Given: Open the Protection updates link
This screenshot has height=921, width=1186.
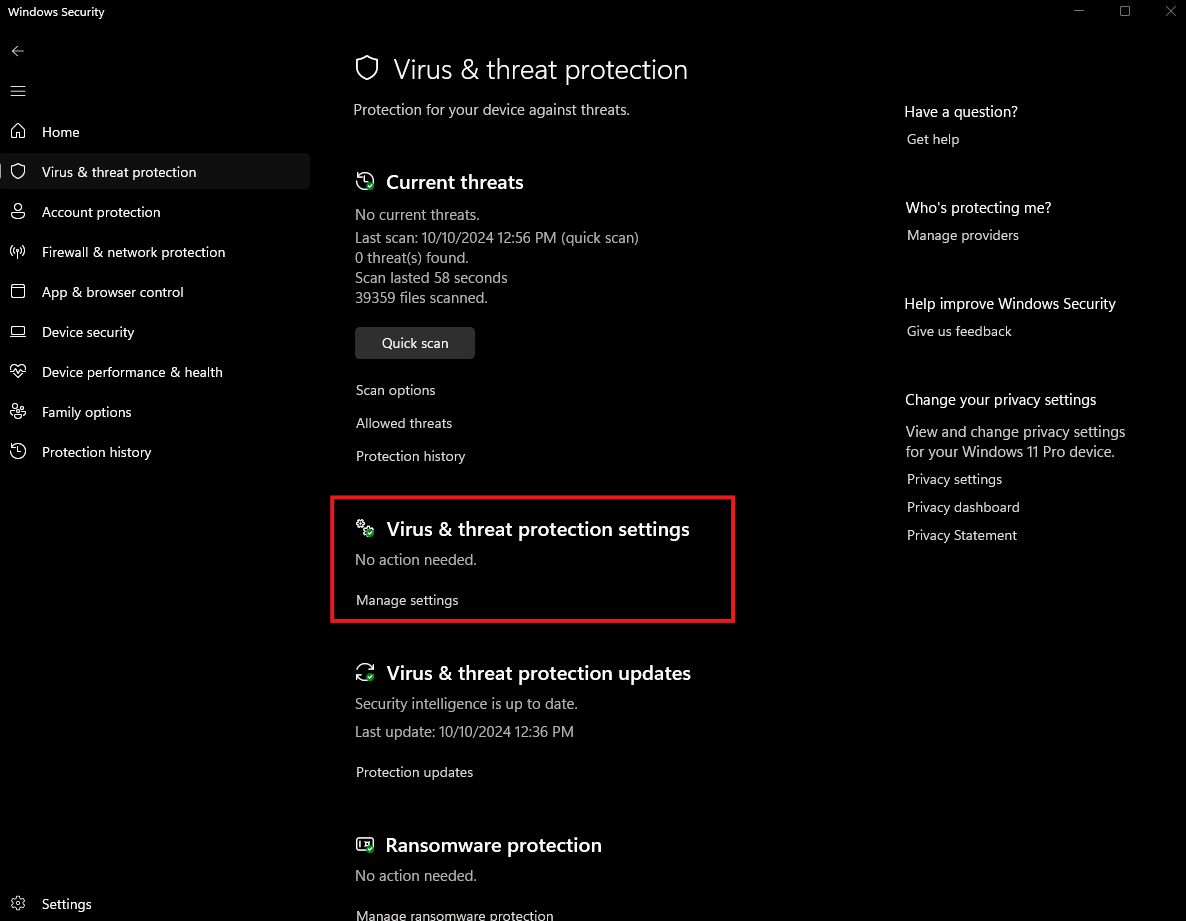Looking at the screenshot, I should [415, 772].
